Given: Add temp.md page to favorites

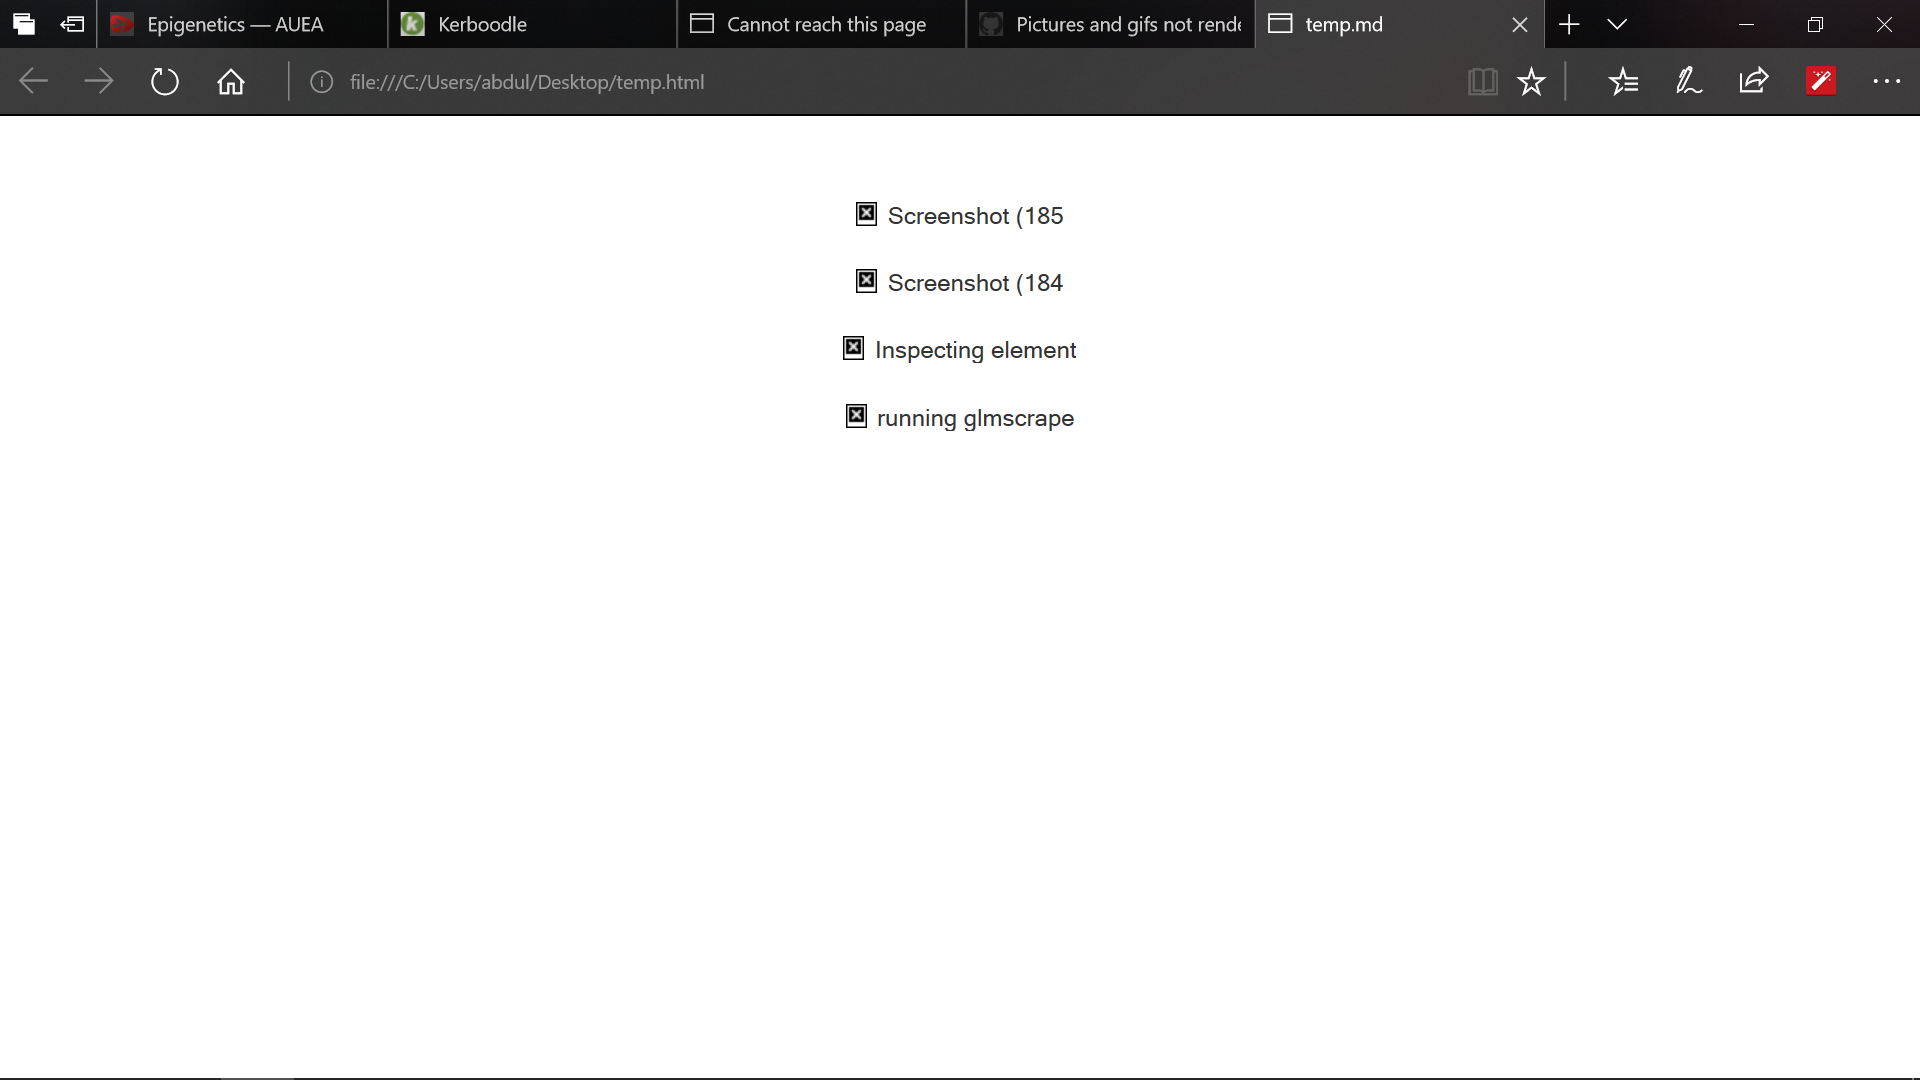Looking at the screenshot, I should [x=1531, y=82].
